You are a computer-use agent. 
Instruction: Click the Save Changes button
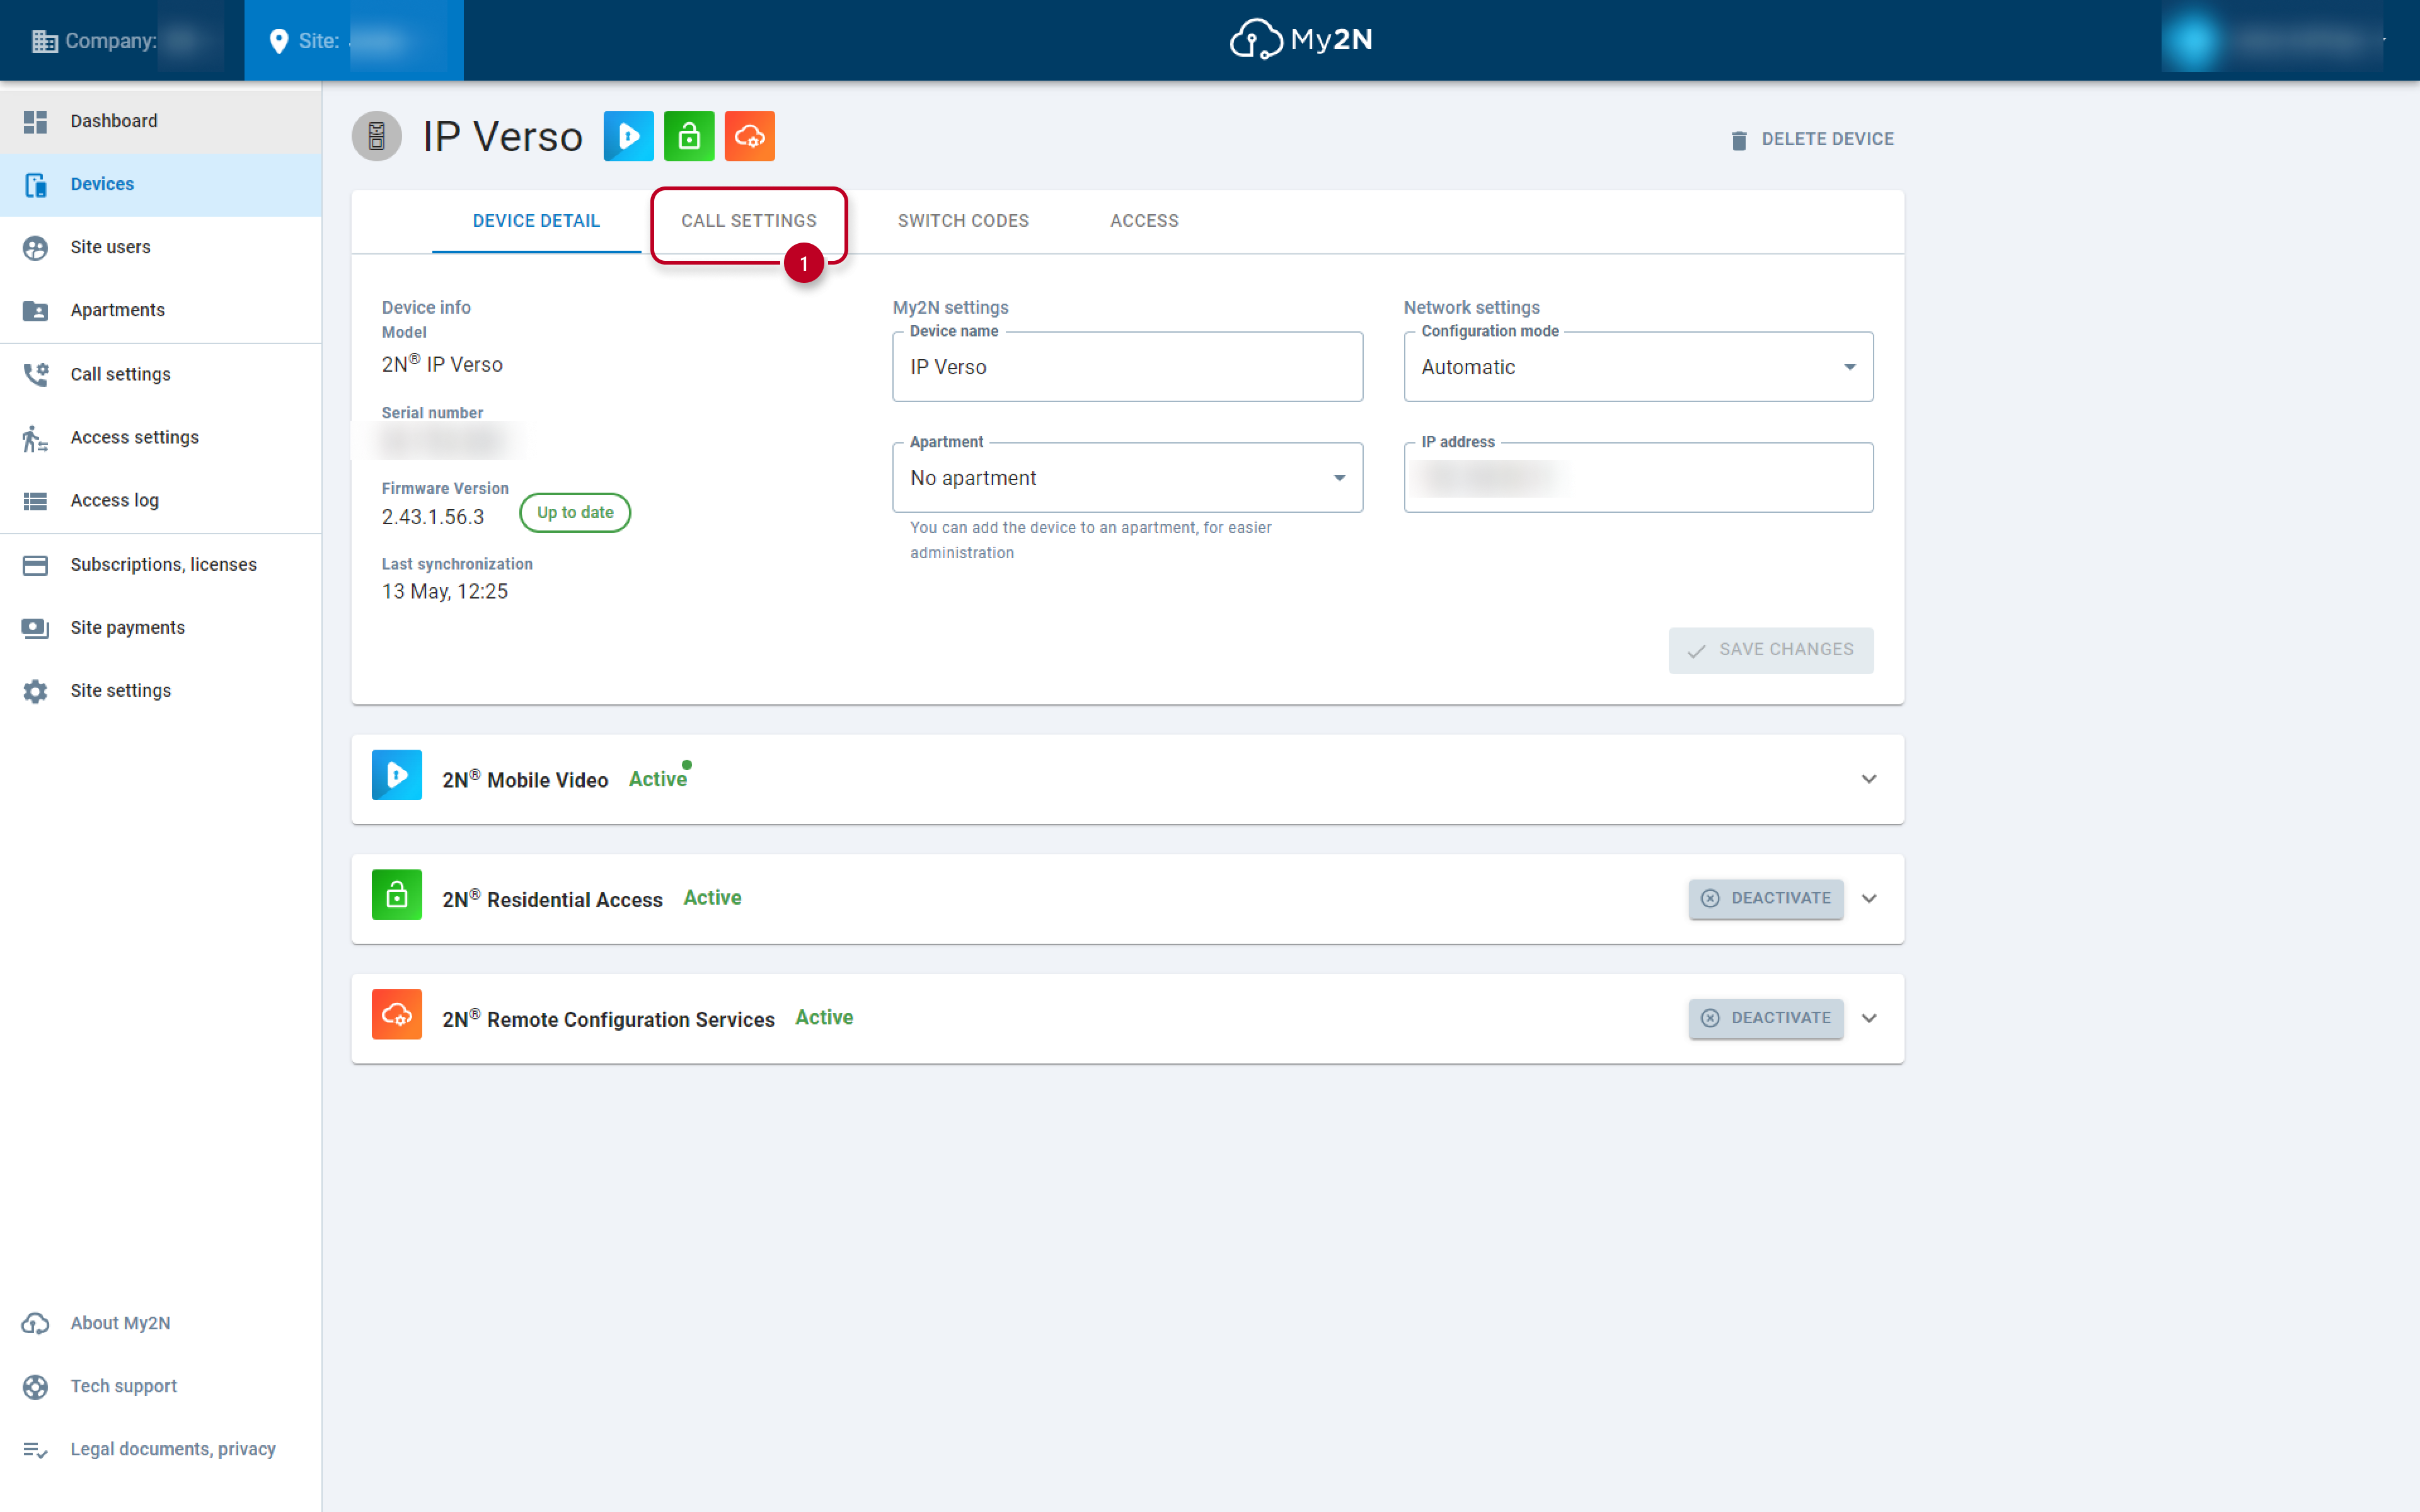pyautogui.click(x=1770, y=650)
